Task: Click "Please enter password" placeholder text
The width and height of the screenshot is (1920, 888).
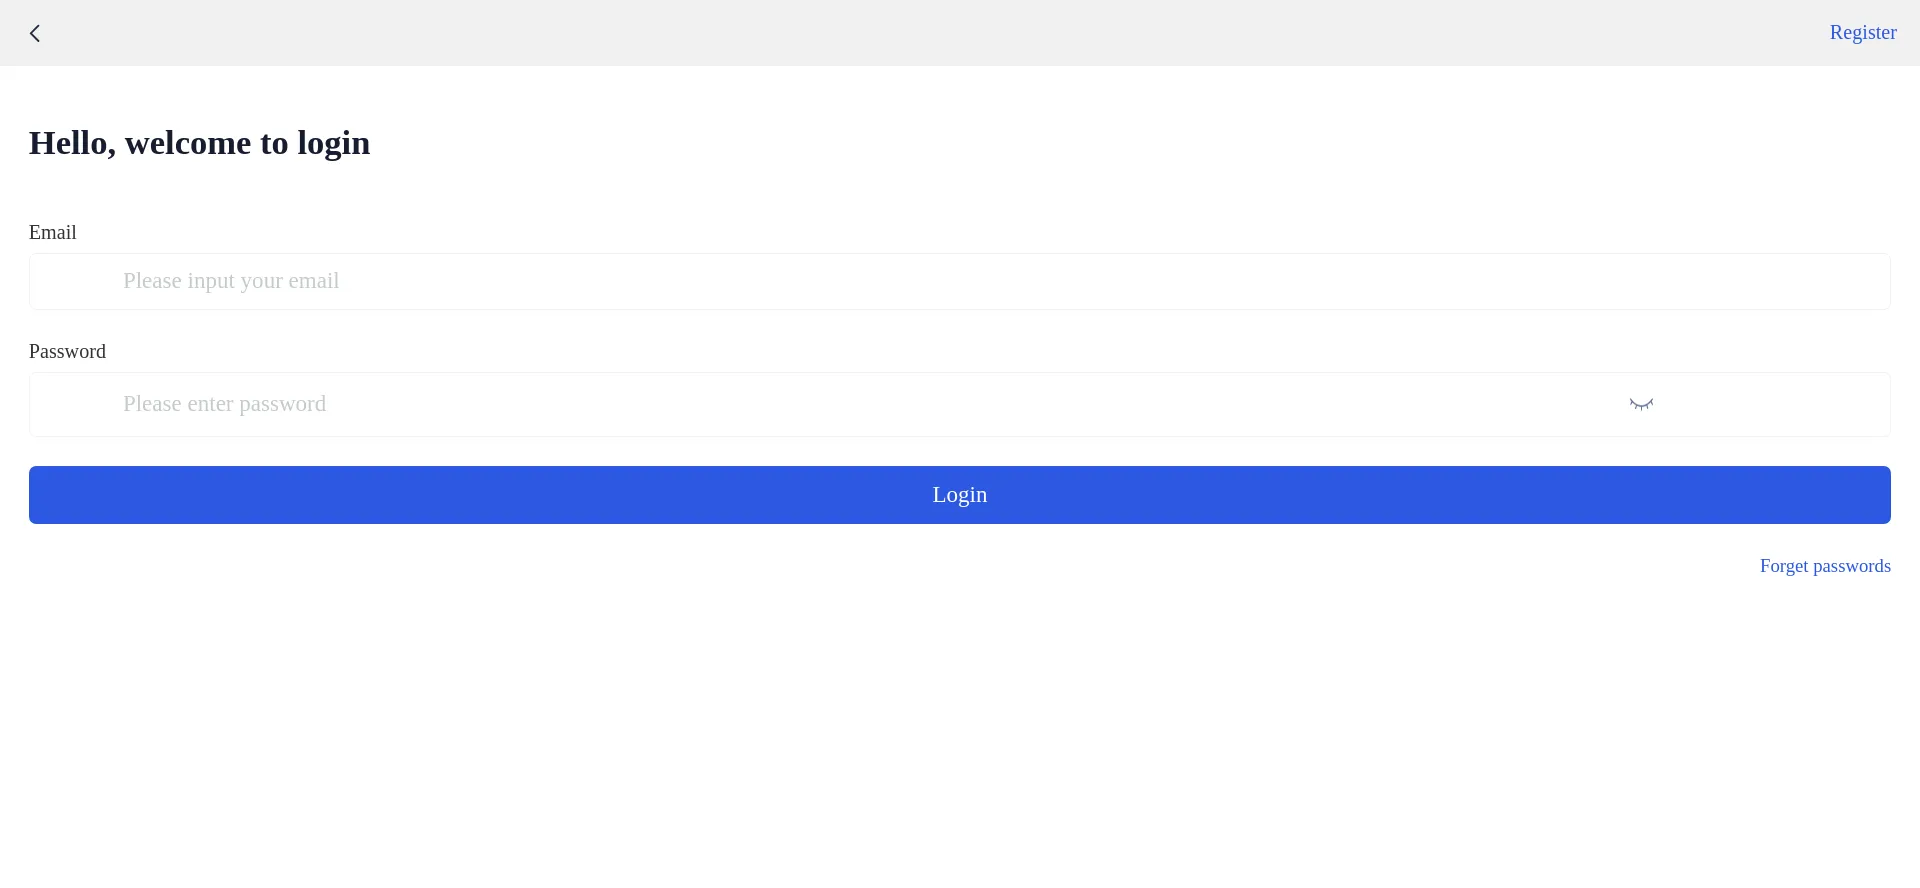Action: (x=224, y=404)
